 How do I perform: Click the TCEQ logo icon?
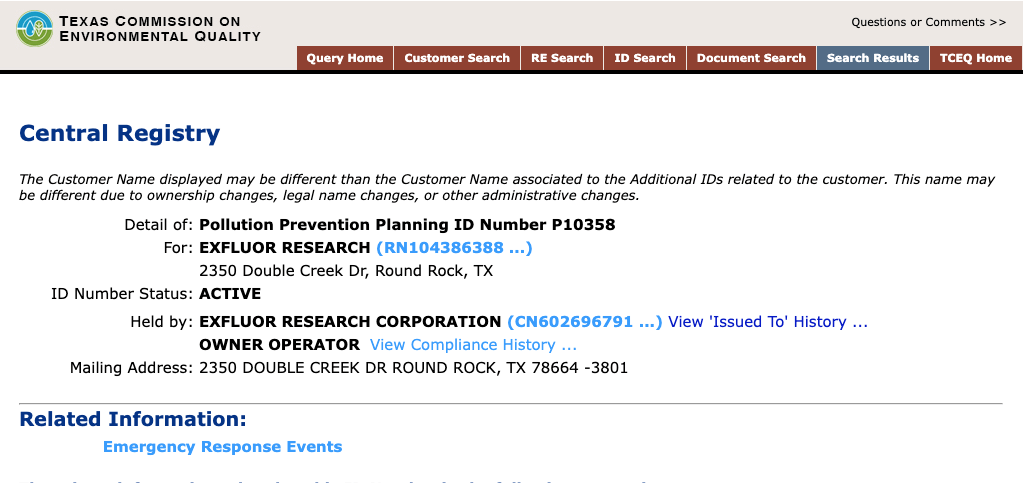point(35,28)
